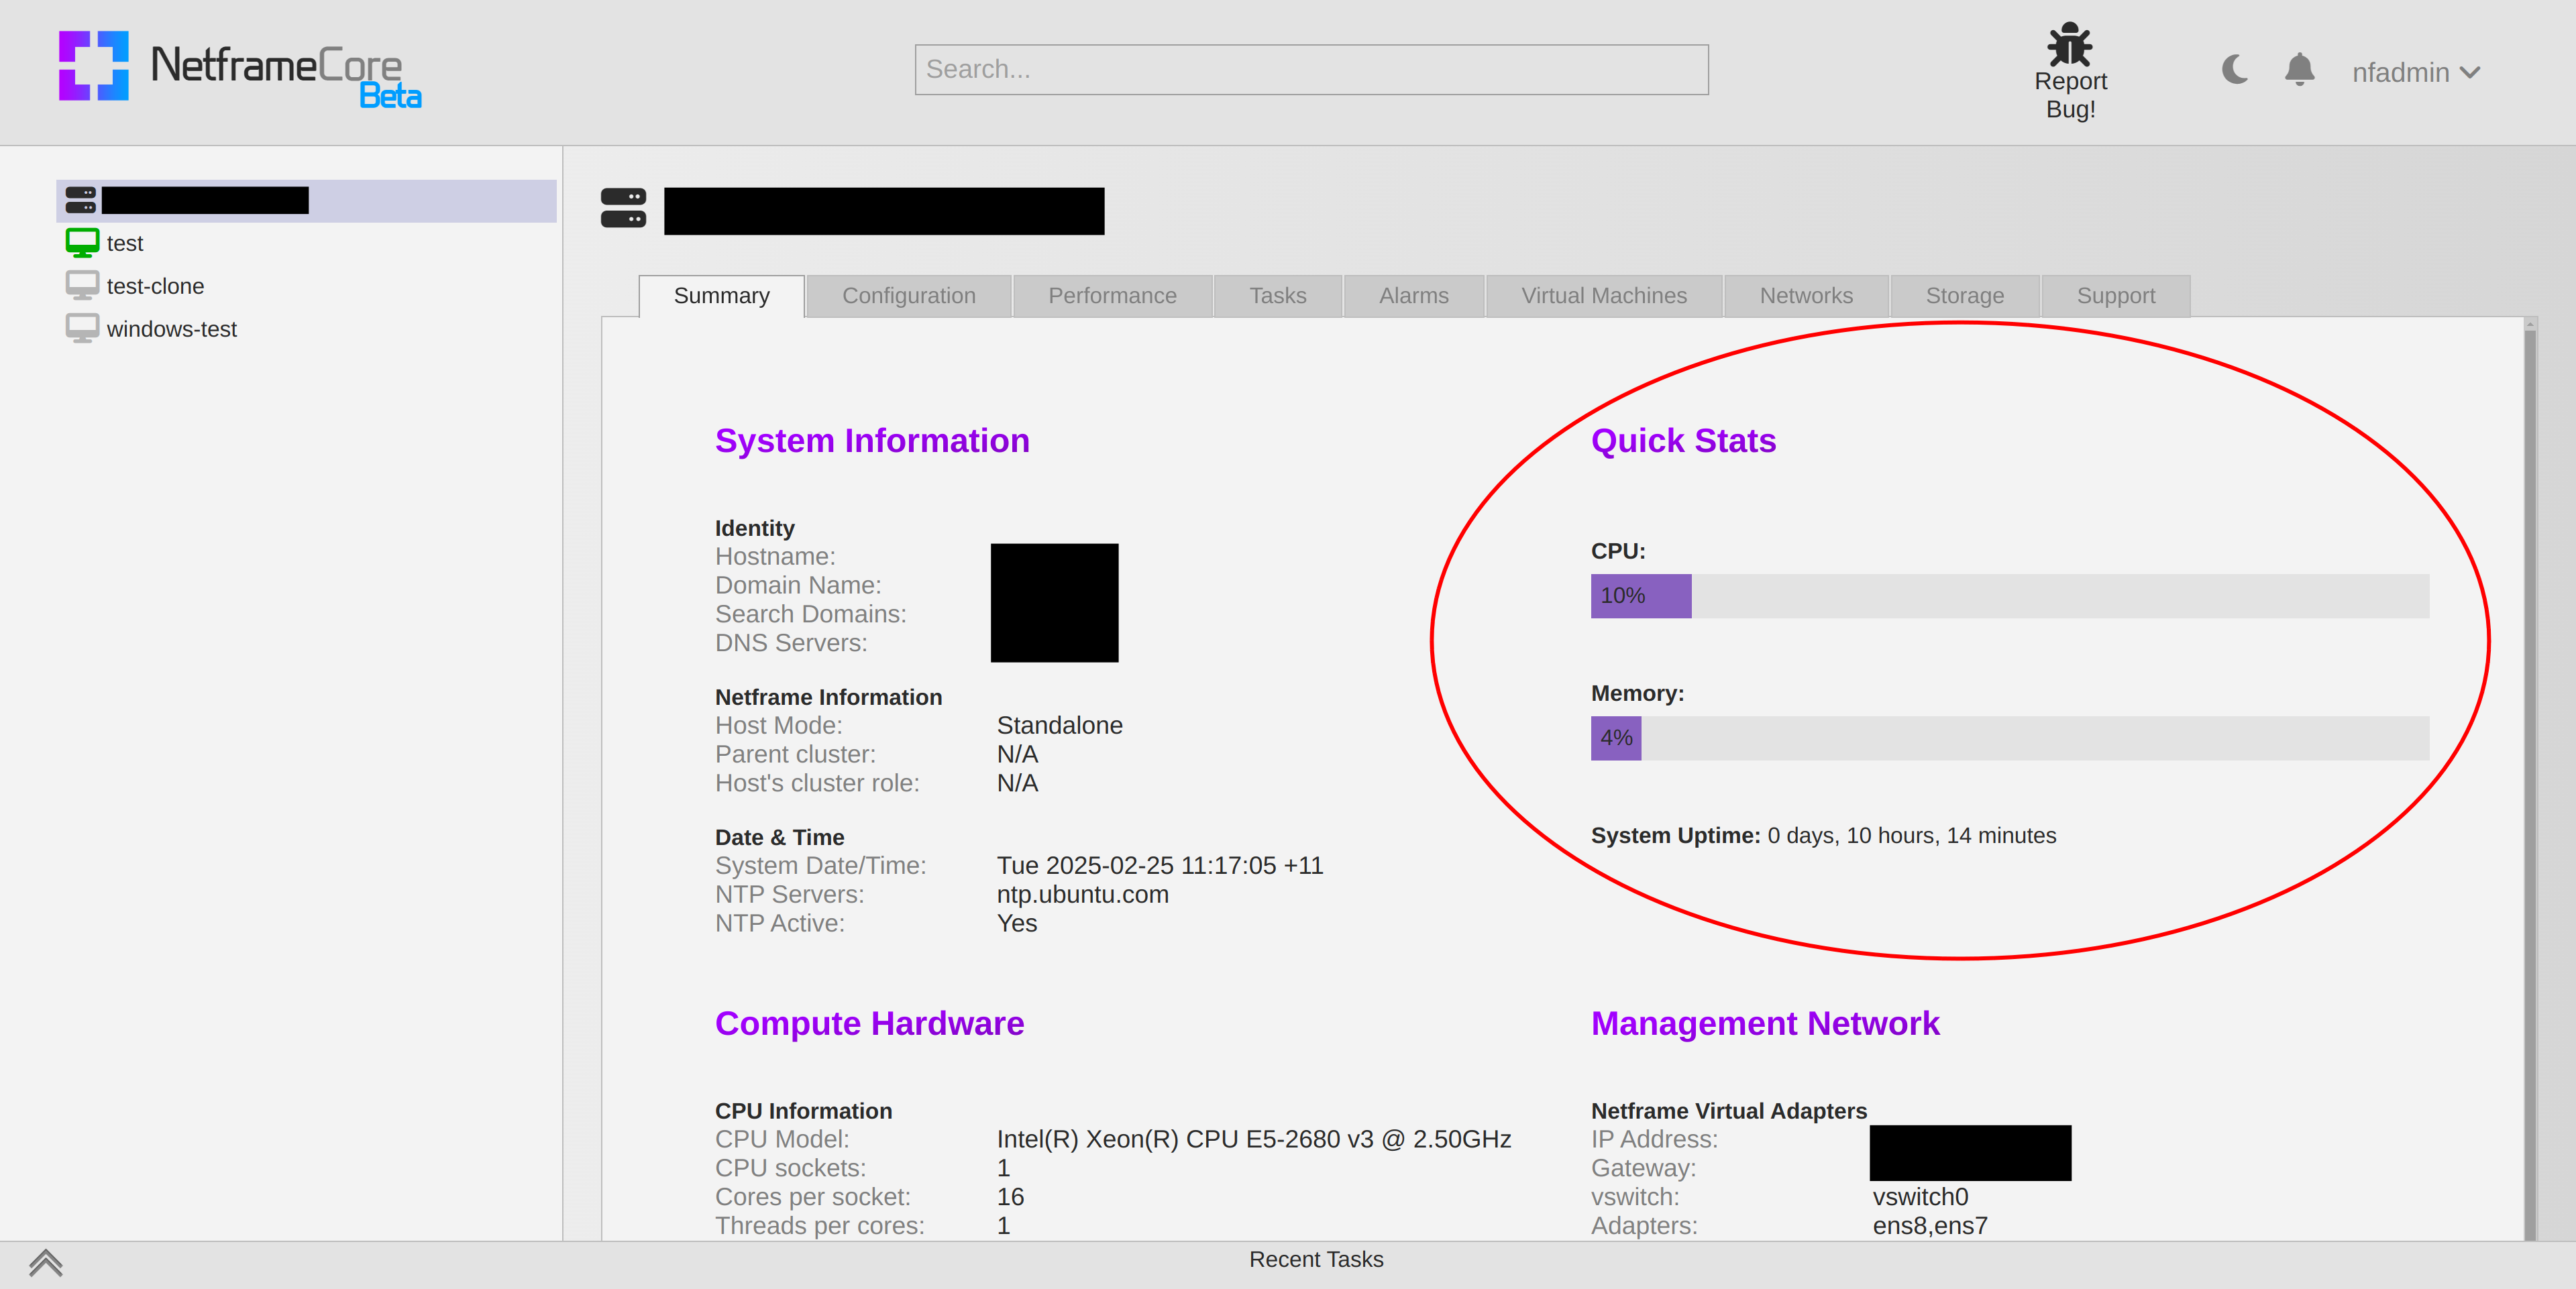Open the Tasks tab
This screenshot has width=2576, height=1289.
click(1277, 296)
